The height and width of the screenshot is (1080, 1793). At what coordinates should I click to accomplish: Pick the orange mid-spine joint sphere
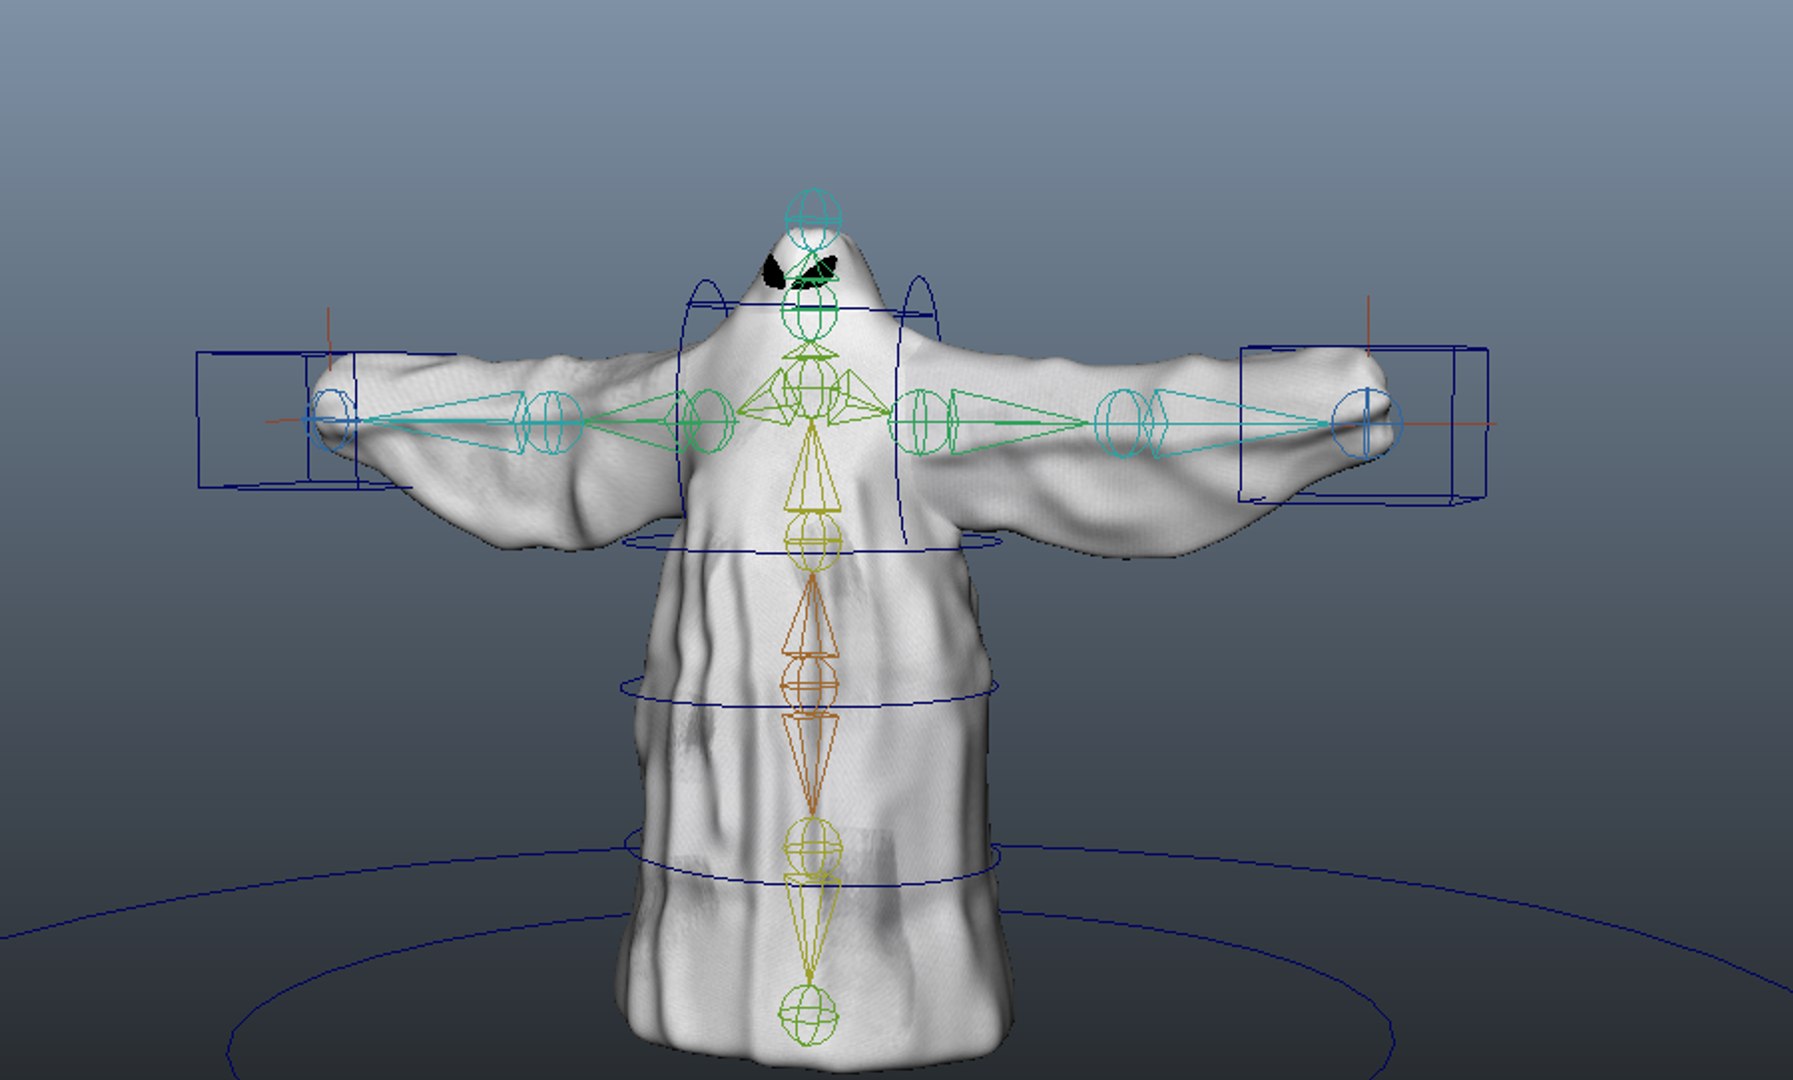coord(809,685)
